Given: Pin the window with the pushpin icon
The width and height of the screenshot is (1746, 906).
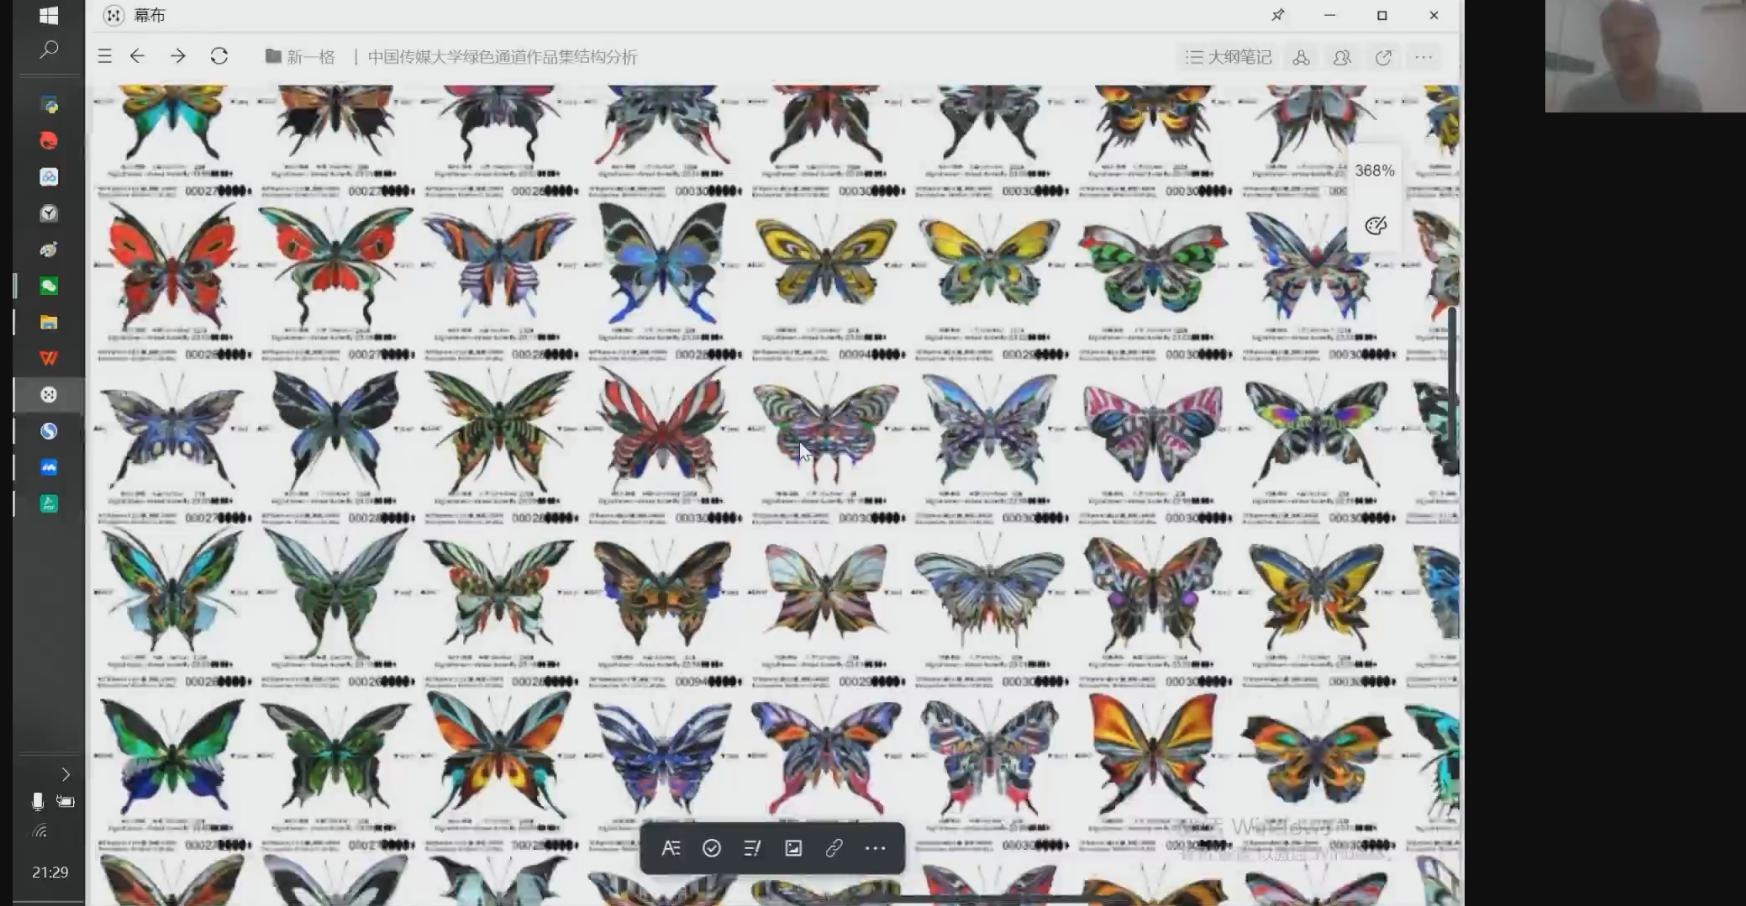Looking at the screenshot, I should tap(1278, 15).
